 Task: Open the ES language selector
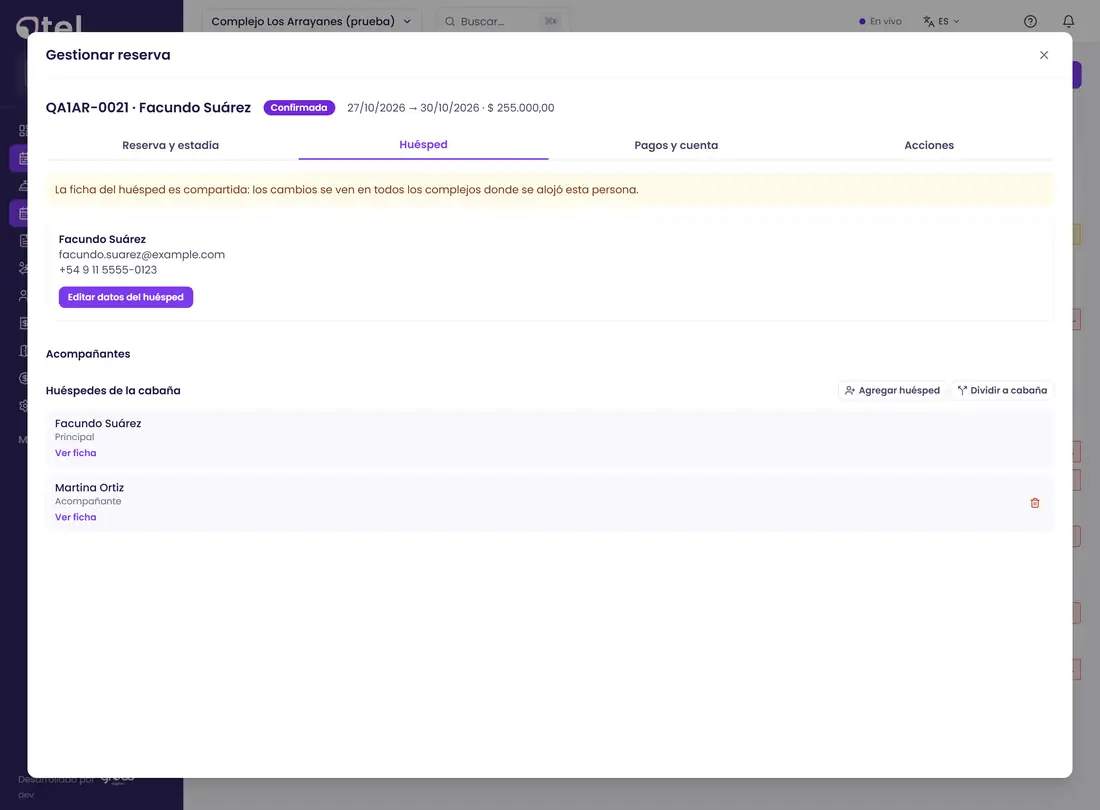pyautogui.click(x=941, y=22)
